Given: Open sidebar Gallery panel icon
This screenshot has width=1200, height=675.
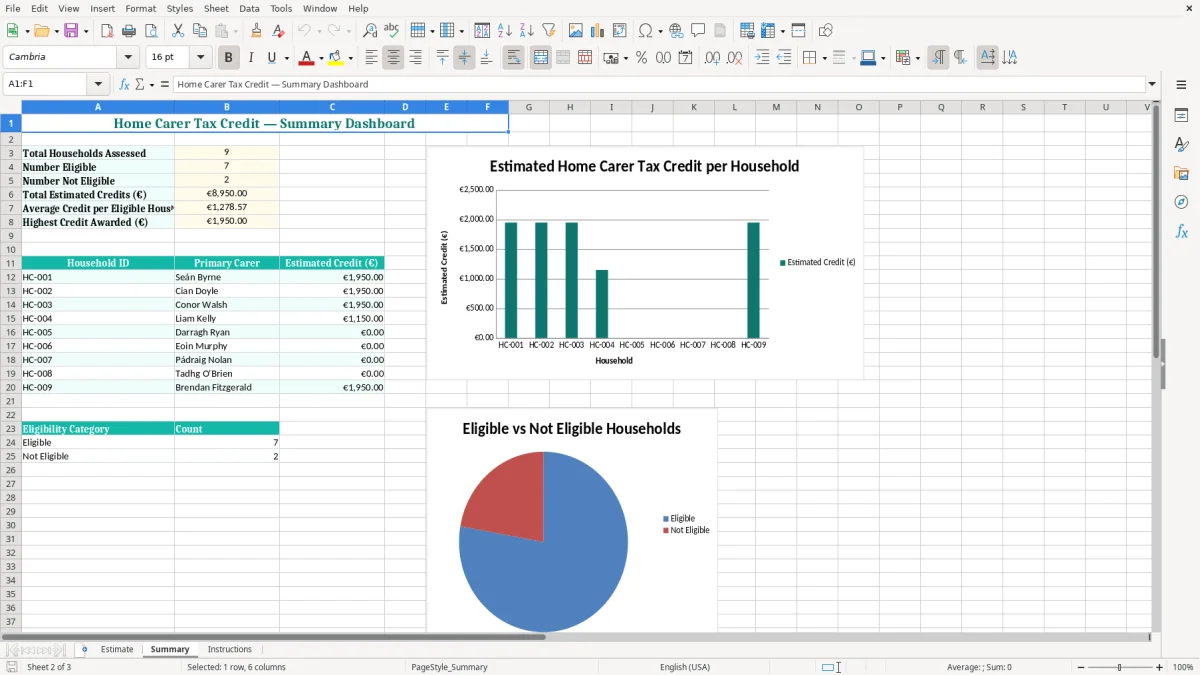Looking at the screenshot, I should point(1181,174).
